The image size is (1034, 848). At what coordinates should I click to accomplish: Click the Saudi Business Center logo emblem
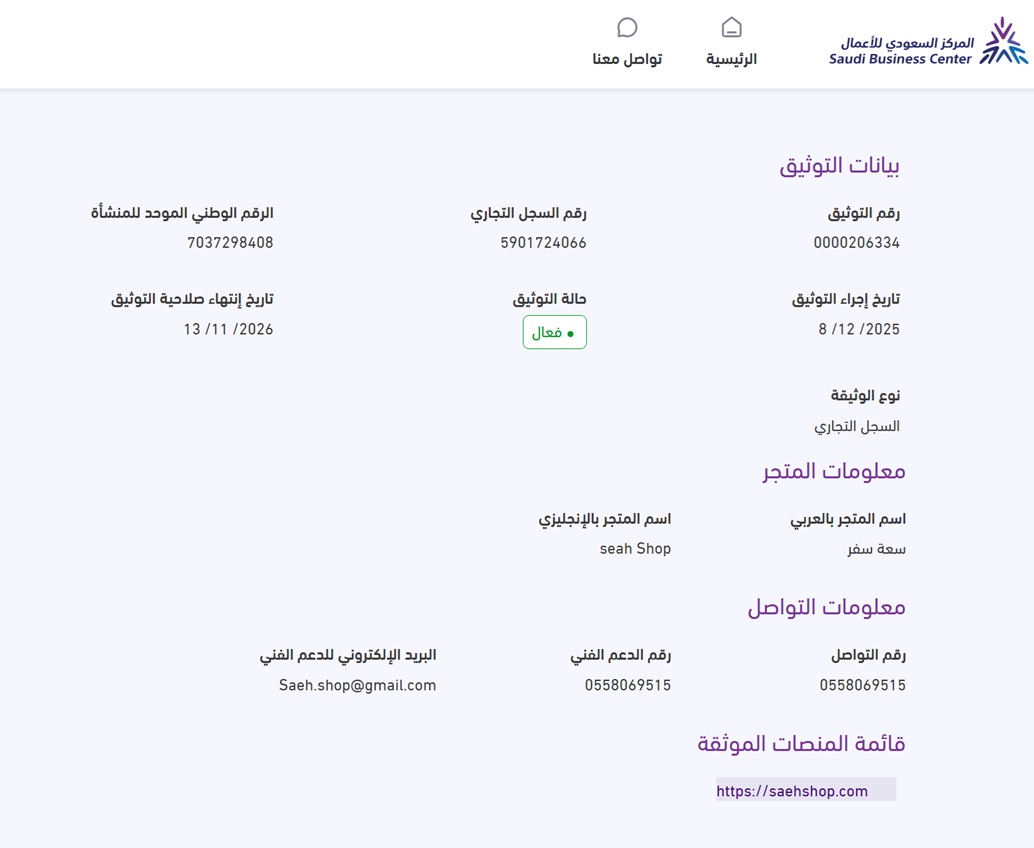tap(1002, 42)
